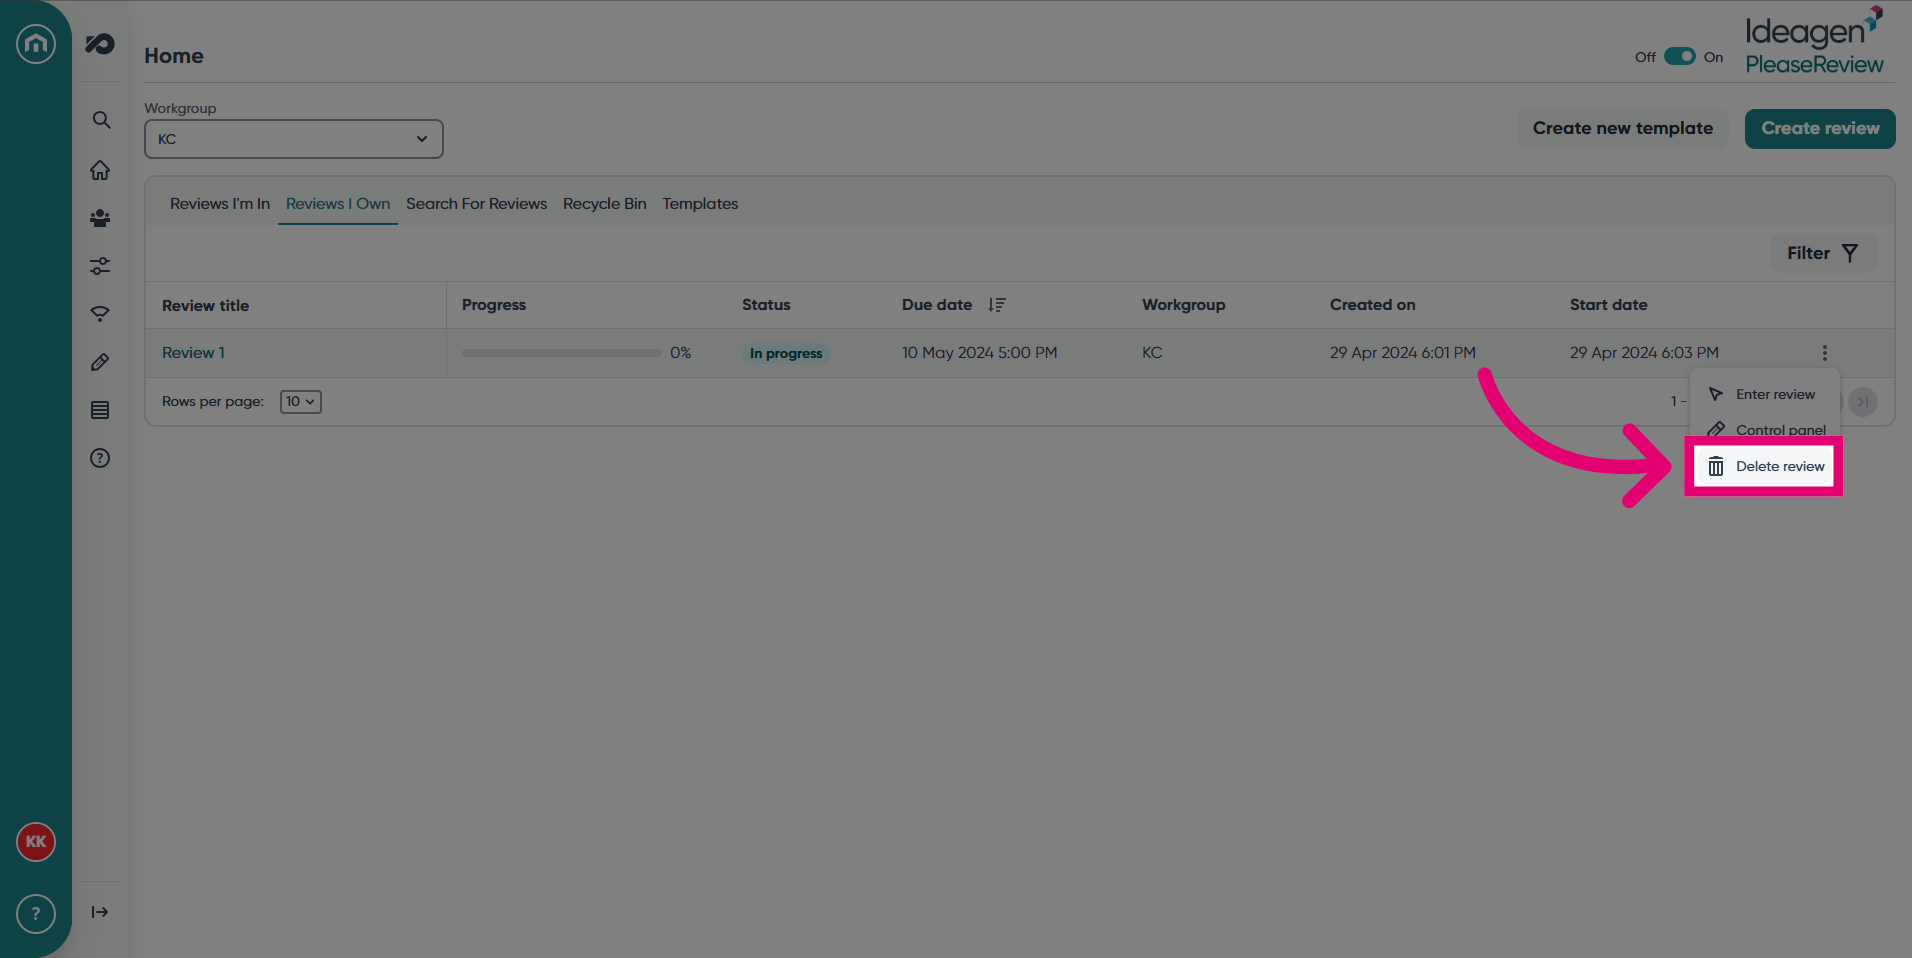Open the three-dot menu for Review 1
The width and height of the screenshot is (1912, 958).
click(1825, 353)
